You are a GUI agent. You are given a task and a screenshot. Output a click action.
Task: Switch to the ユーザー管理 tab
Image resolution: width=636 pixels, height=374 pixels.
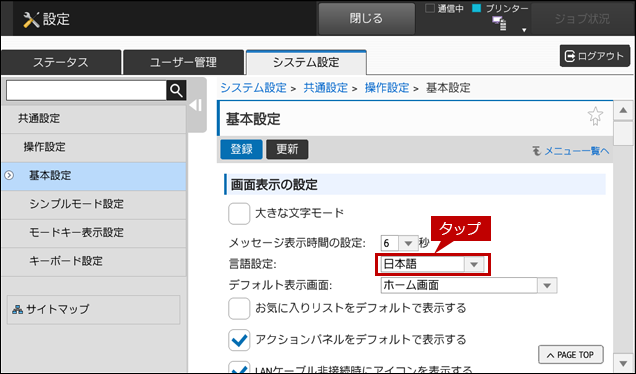tap(183, 62)
